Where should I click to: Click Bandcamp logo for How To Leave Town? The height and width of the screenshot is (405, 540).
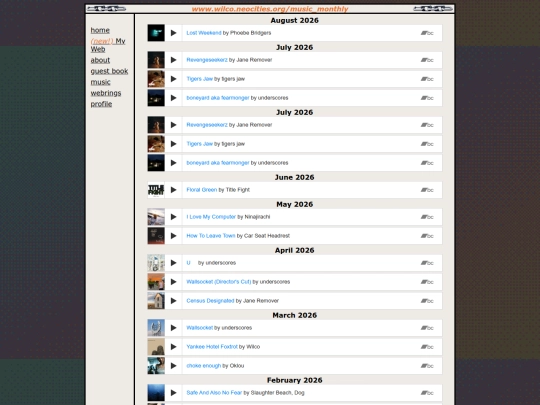pos(427,236)
